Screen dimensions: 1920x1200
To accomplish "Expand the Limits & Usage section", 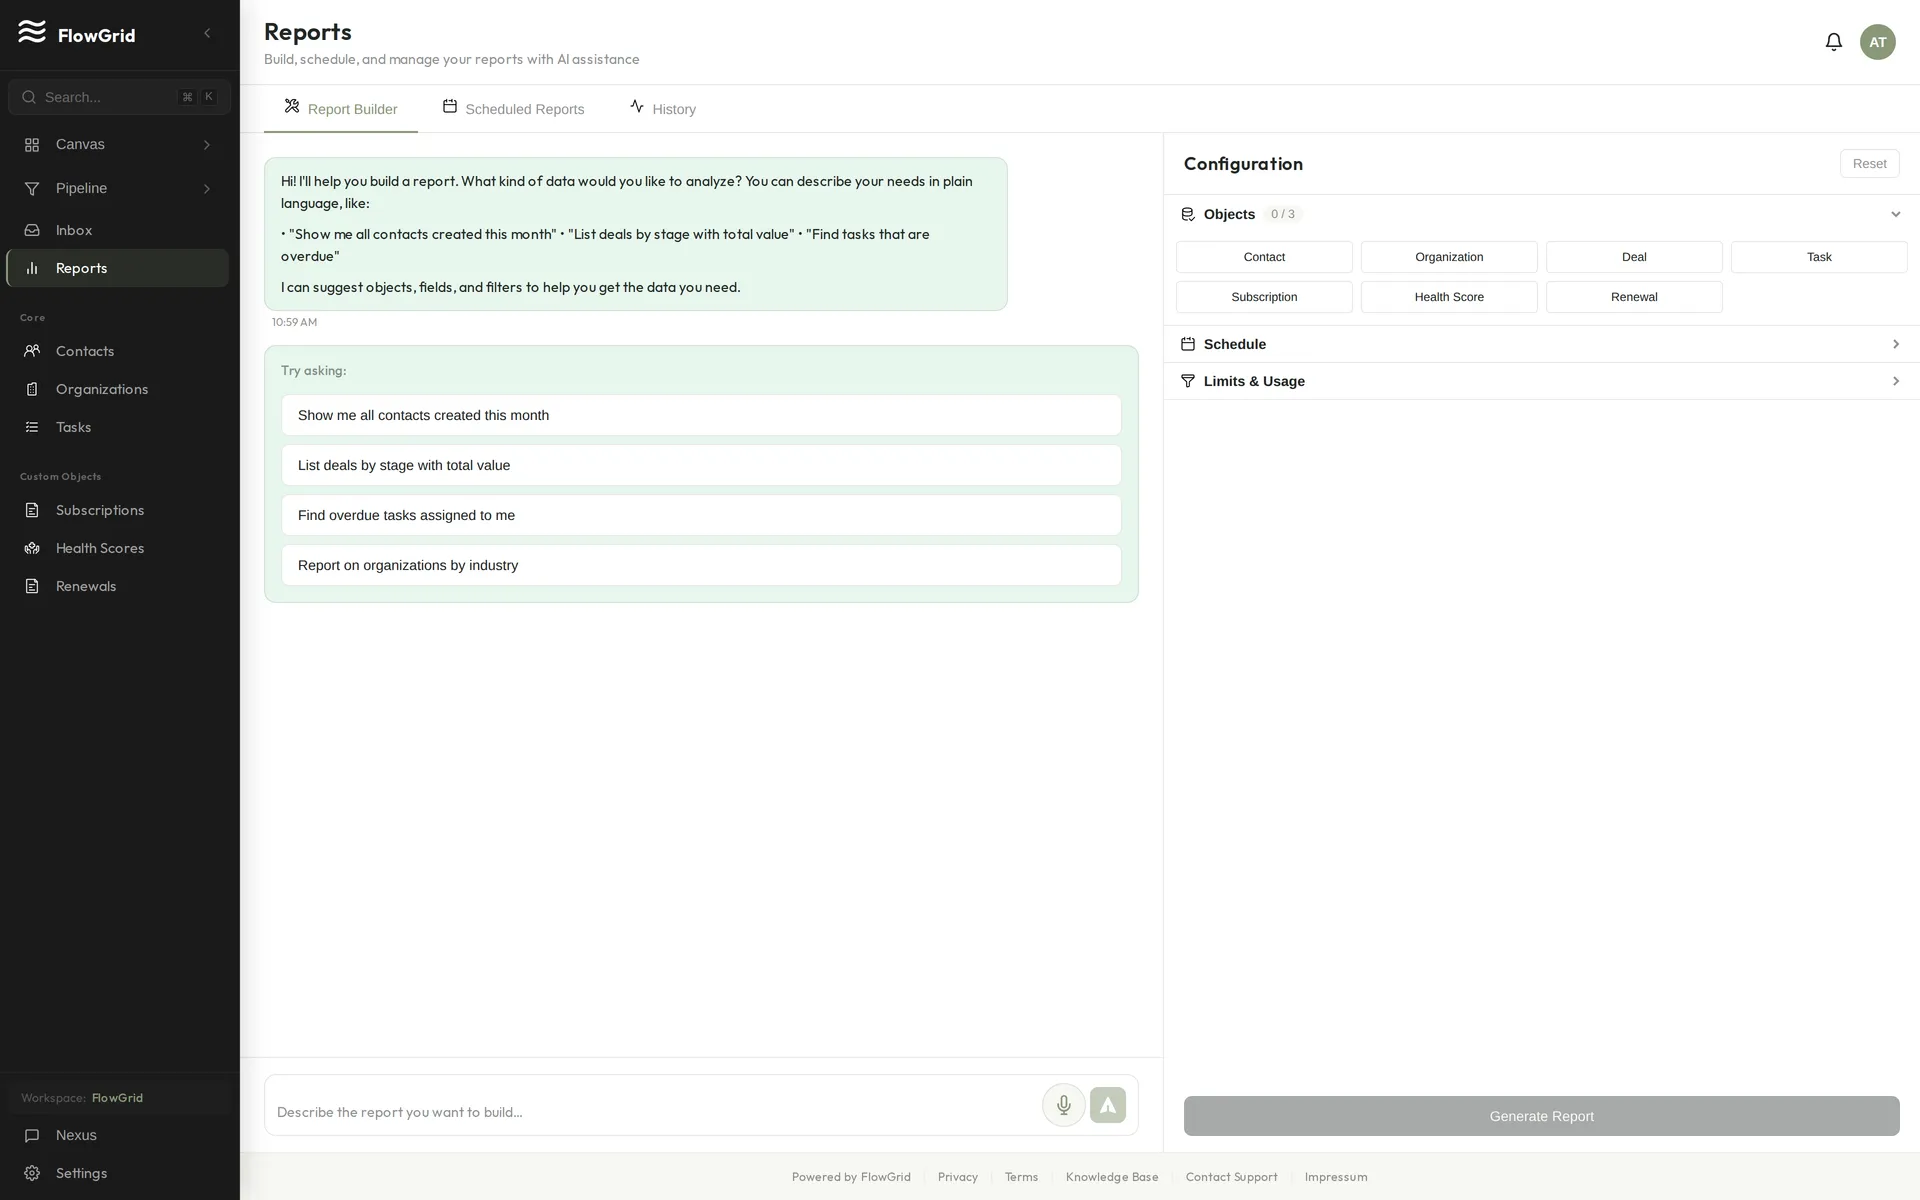I will click(x=1541, y=381).
